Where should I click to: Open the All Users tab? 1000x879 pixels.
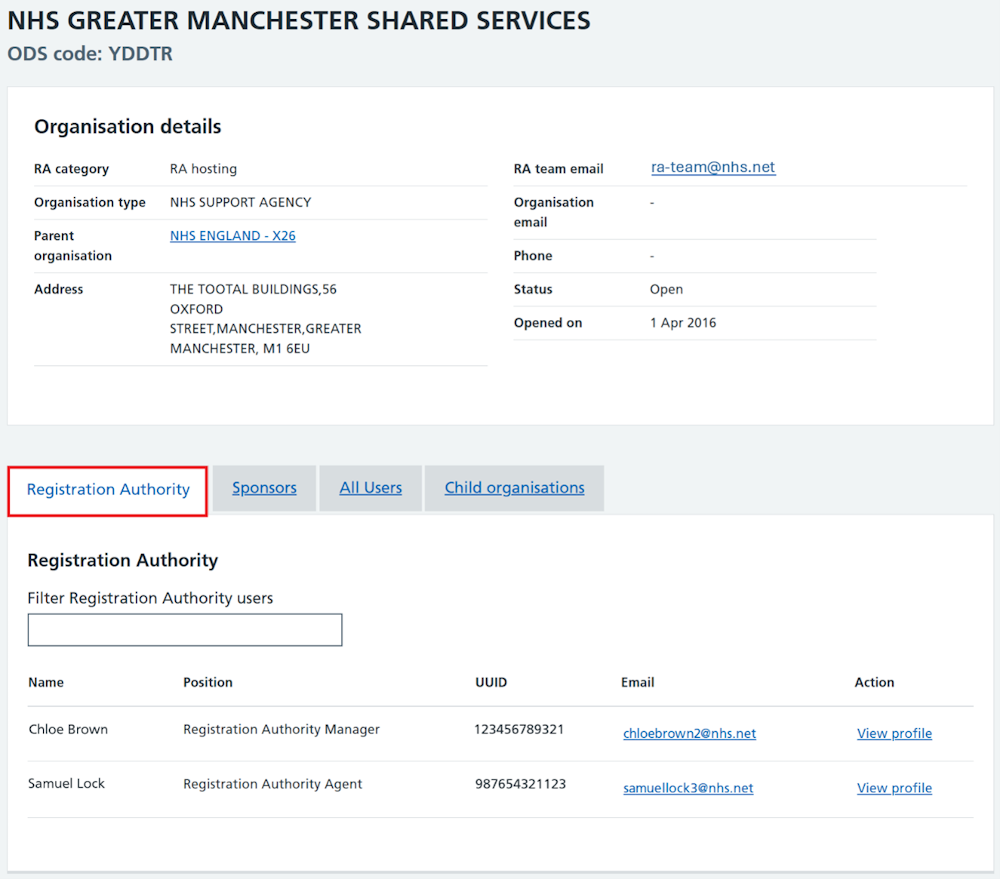[371, 488]
